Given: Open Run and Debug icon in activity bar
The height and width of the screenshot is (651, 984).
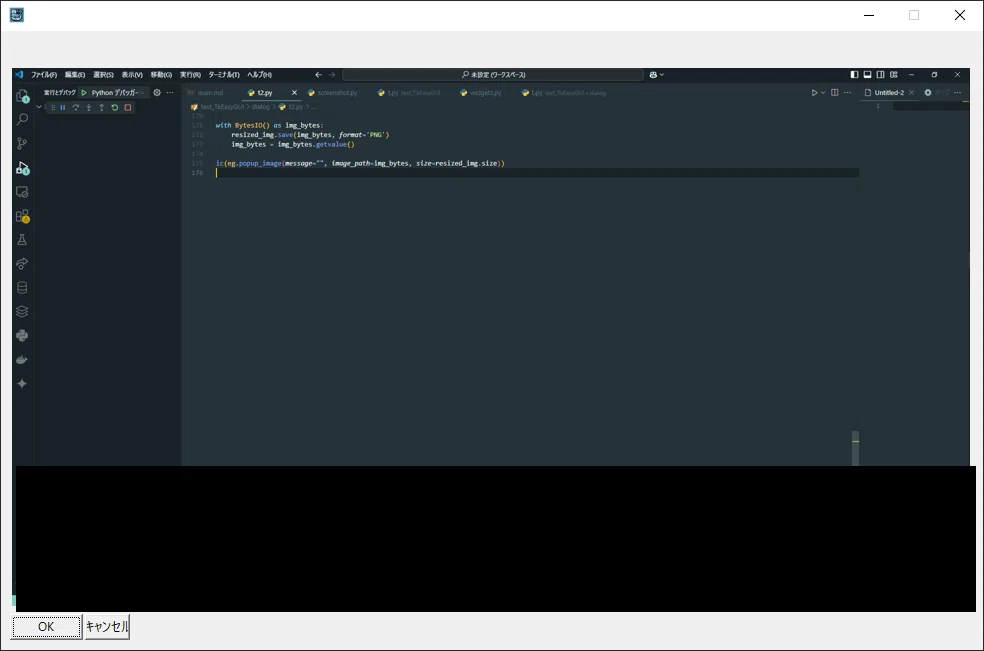Looking at the screenshot, I should point(23,168).
